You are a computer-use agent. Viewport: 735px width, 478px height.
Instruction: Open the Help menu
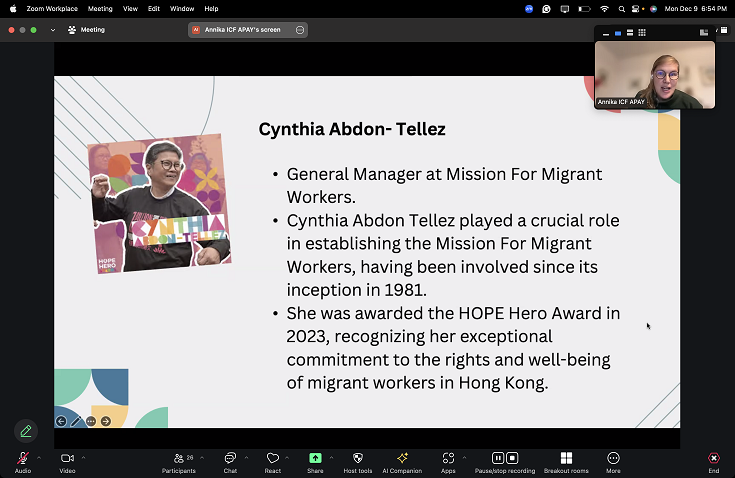[x=211, y=8]
